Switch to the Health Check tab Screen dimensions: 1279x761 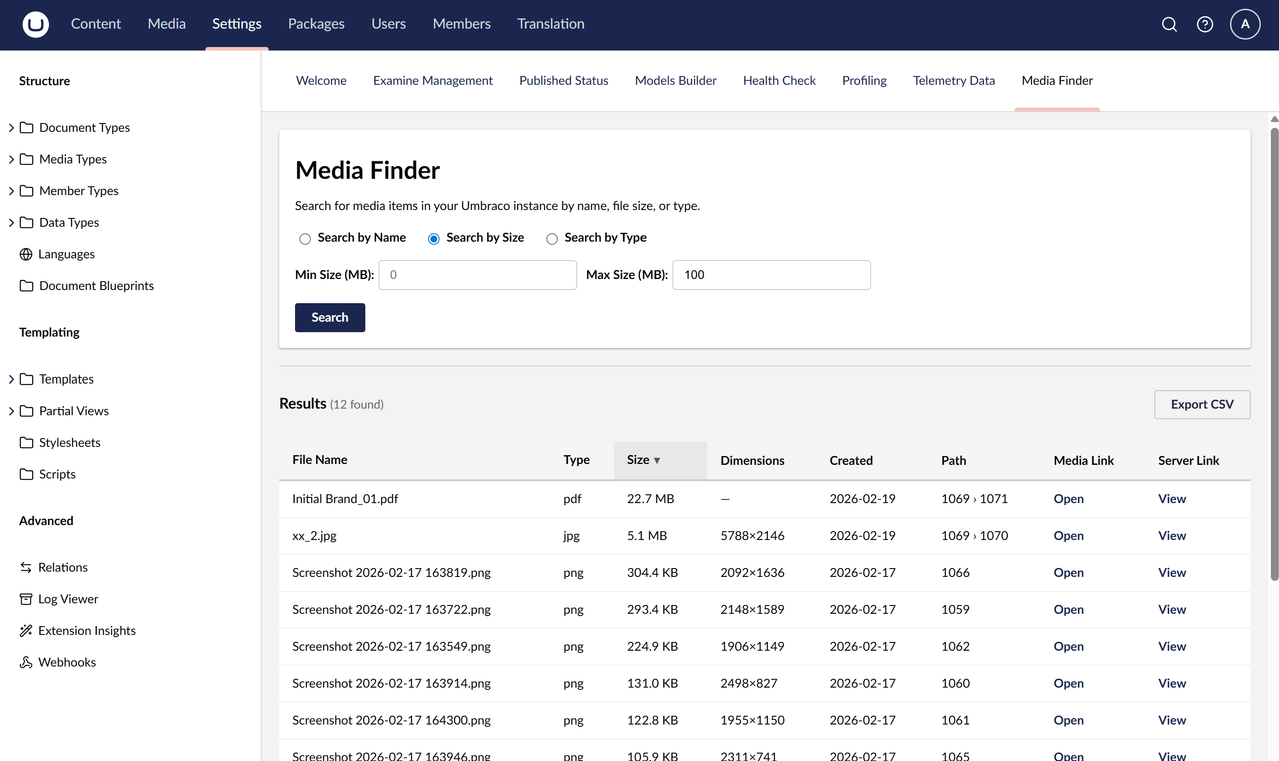[x=779, y=80]
